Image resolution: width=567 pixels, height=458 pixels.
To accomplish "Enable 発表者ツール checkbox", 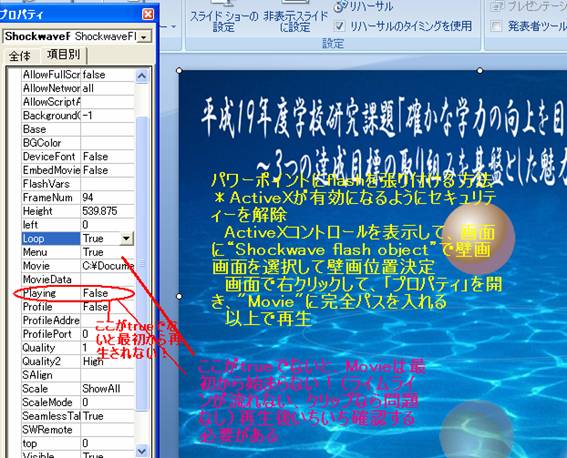I will pyautogui.click(x=496, y=26).
